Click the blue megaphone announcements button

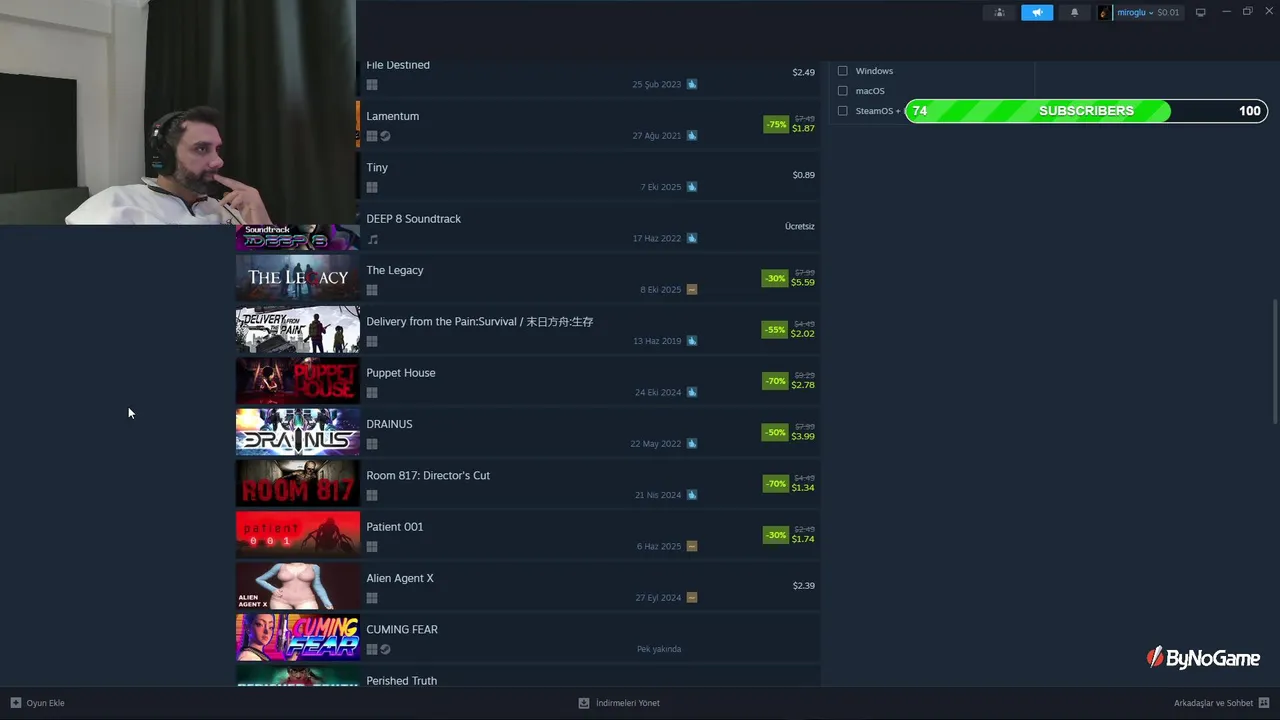[x=1037, y=12]
